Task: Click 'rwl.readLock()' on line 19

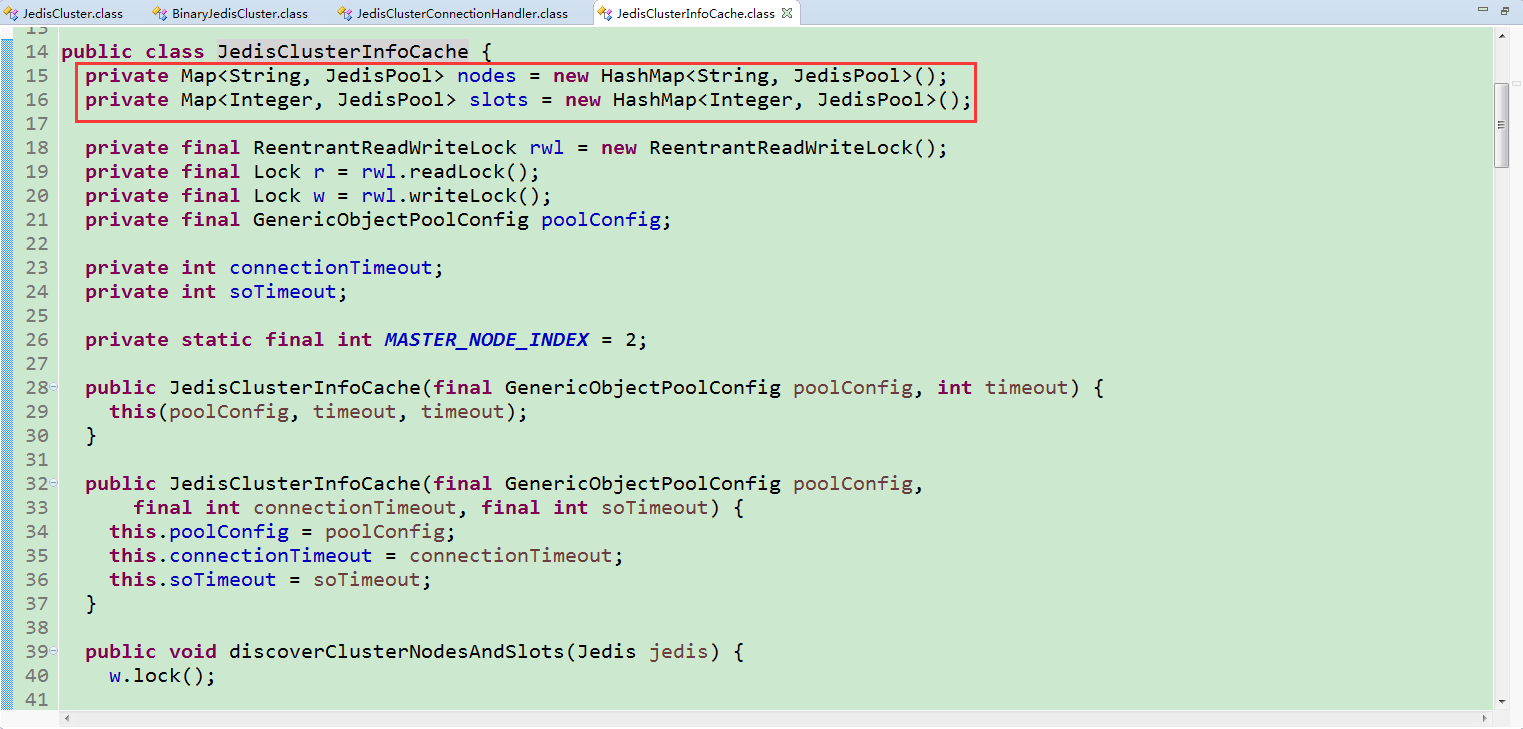Action: pos(445,172)
